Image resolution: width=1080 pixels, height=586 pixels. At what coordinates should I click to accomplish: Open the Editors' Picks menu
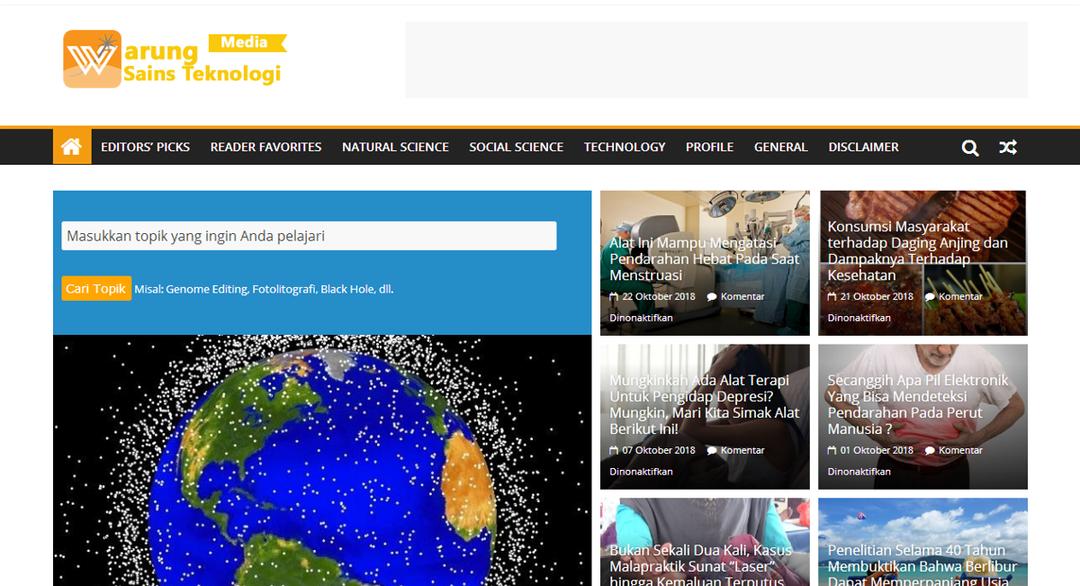click(145, 147)
